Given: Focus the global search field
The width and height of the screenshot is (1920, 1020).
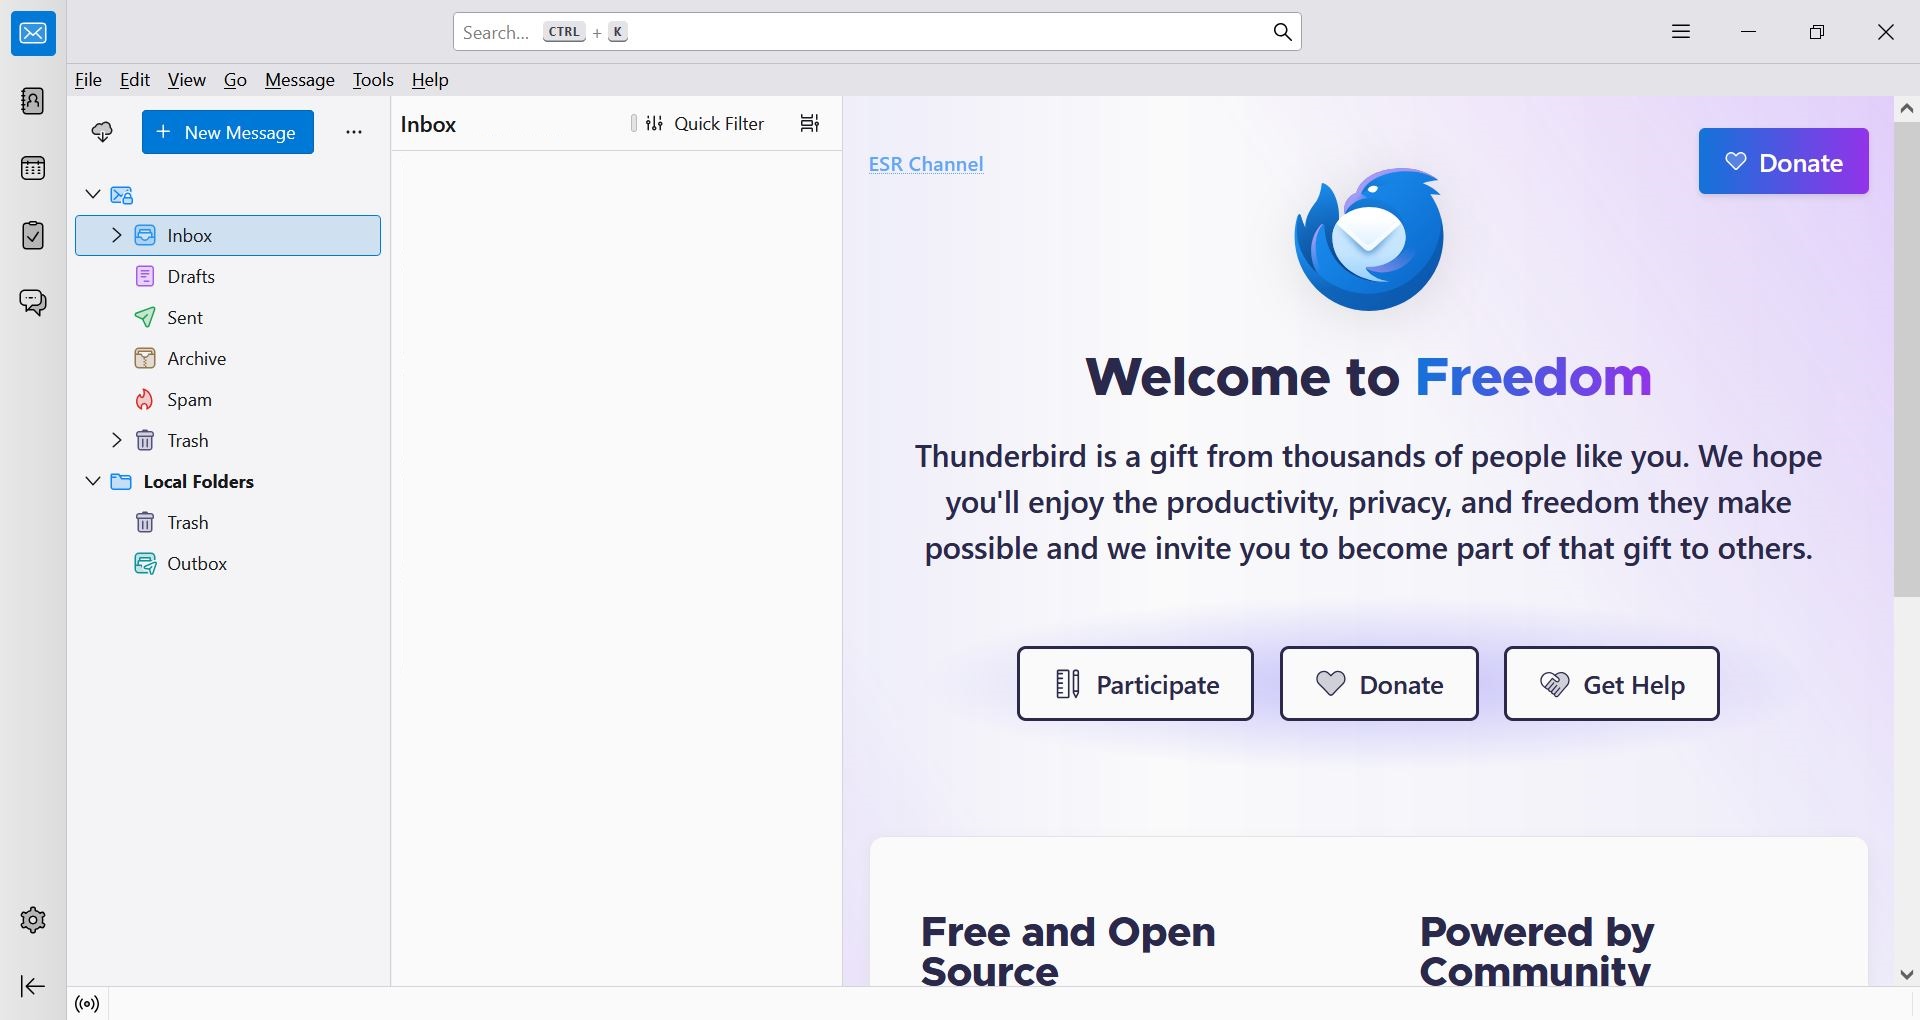Looking at the screenshot, I should click(877, 32).
